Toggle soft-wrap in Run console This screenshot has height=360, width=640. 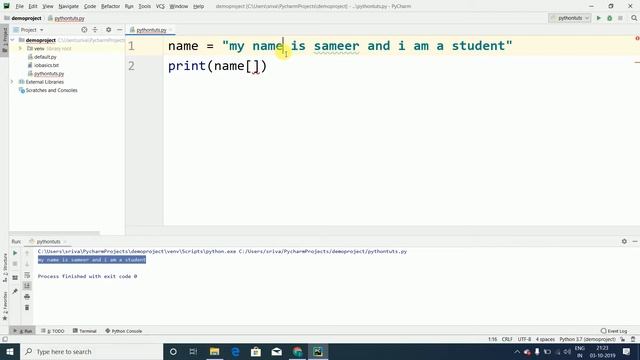[27, 275]
